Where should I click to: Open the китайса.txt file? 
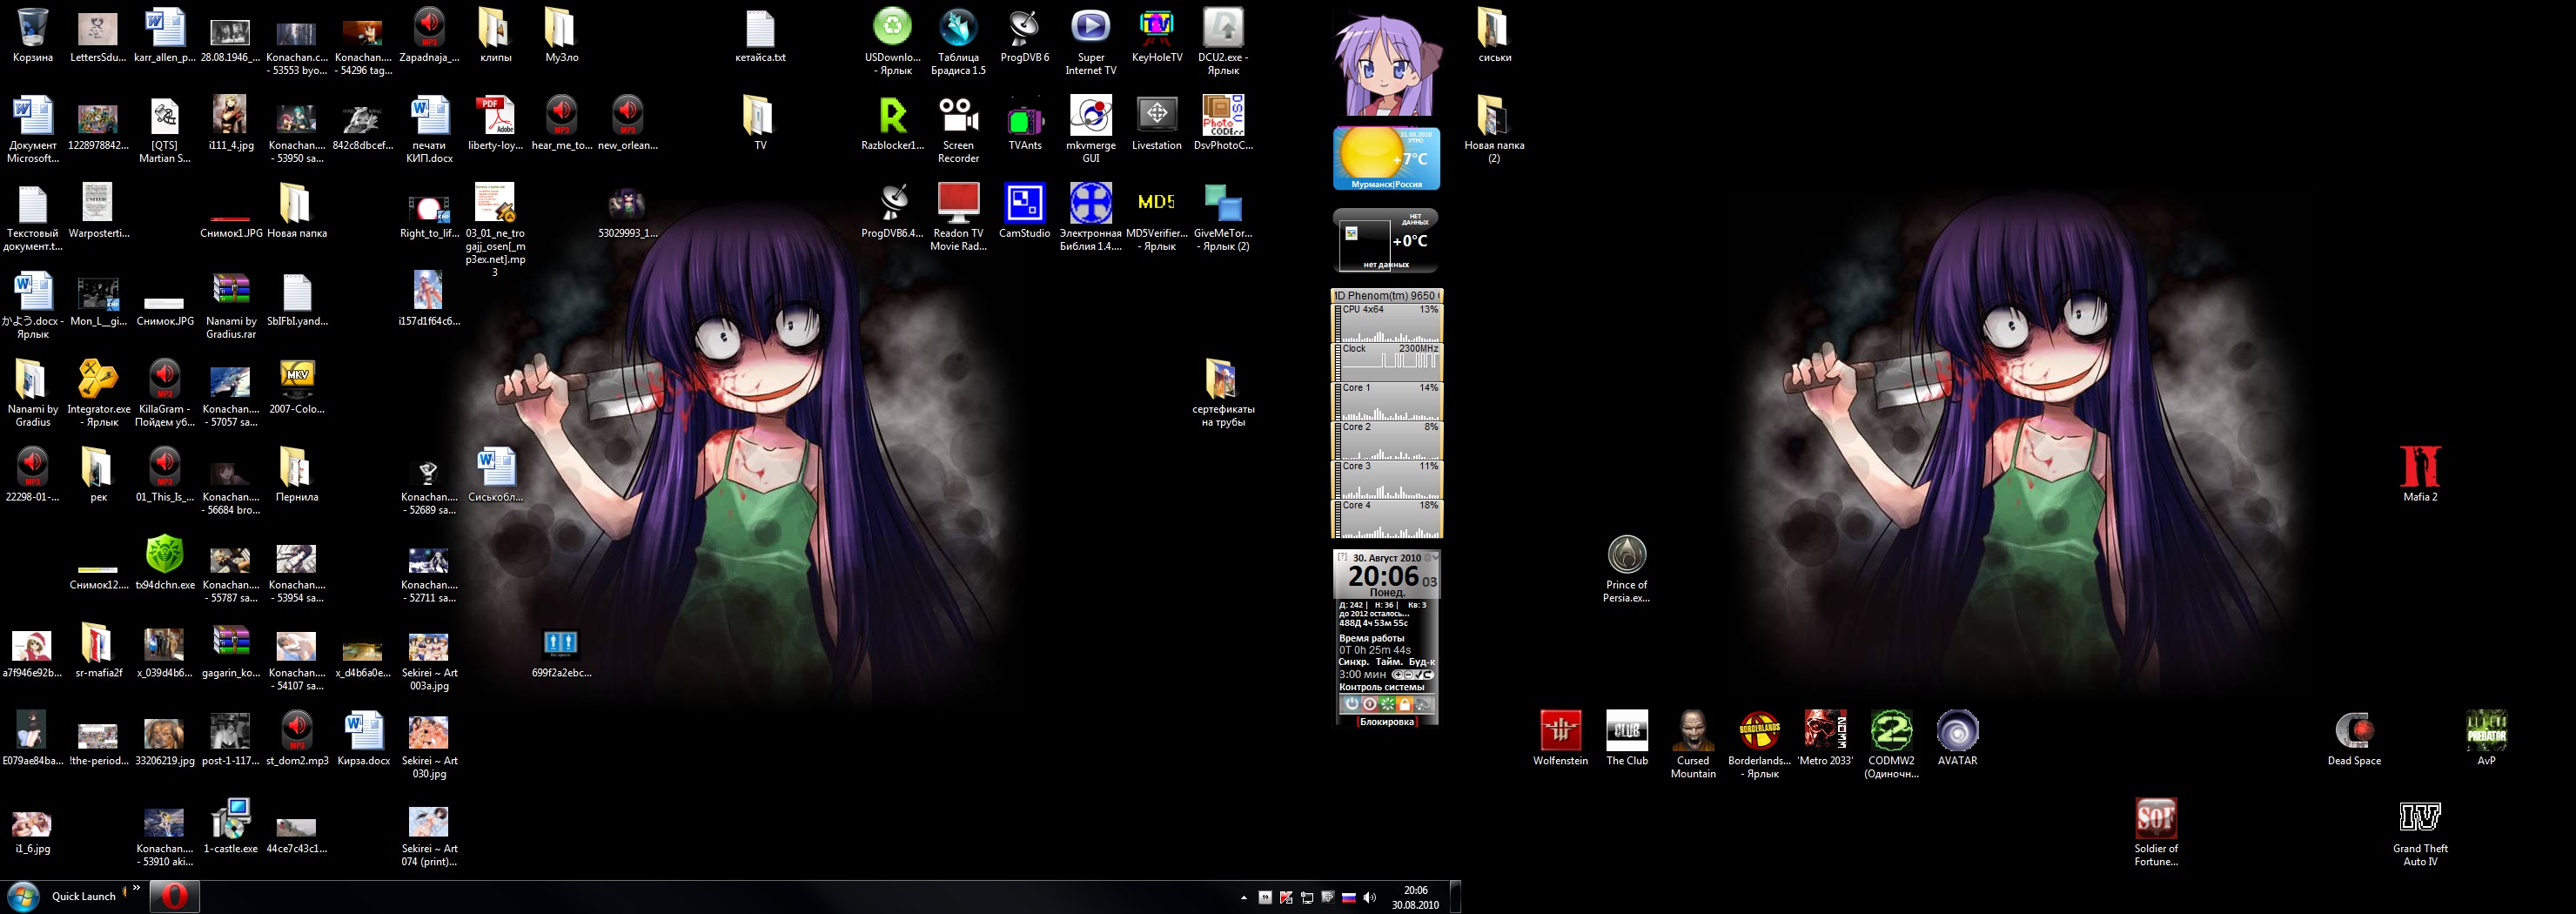(x=760, y=35)
